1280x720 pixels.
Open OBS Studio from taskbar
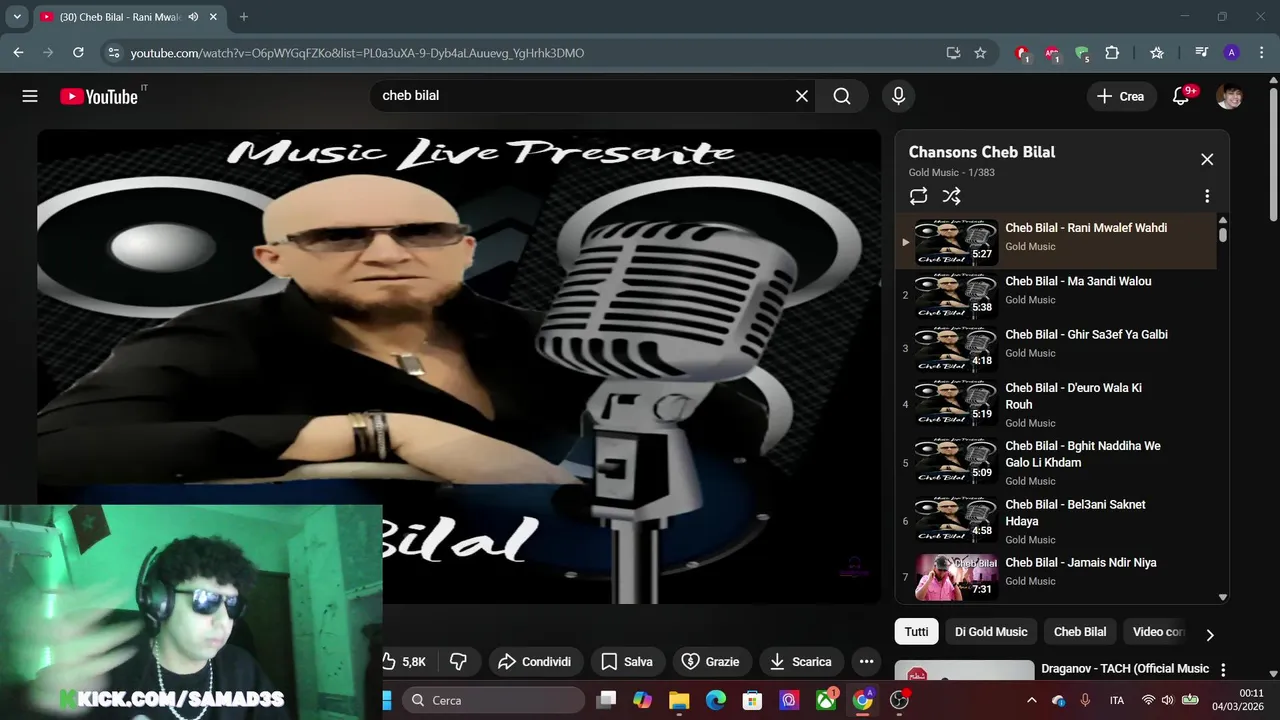point(899,700)
